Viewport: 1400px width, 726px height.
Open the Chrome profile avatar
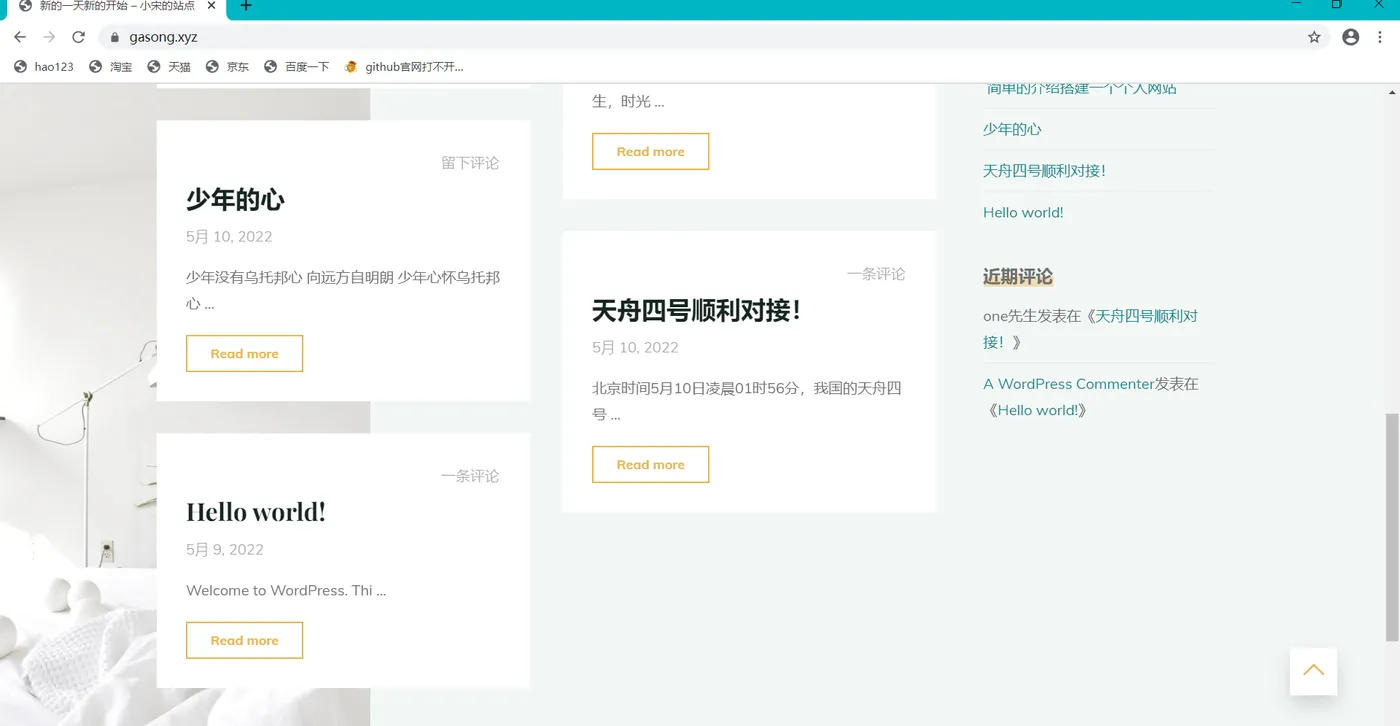1351,37
